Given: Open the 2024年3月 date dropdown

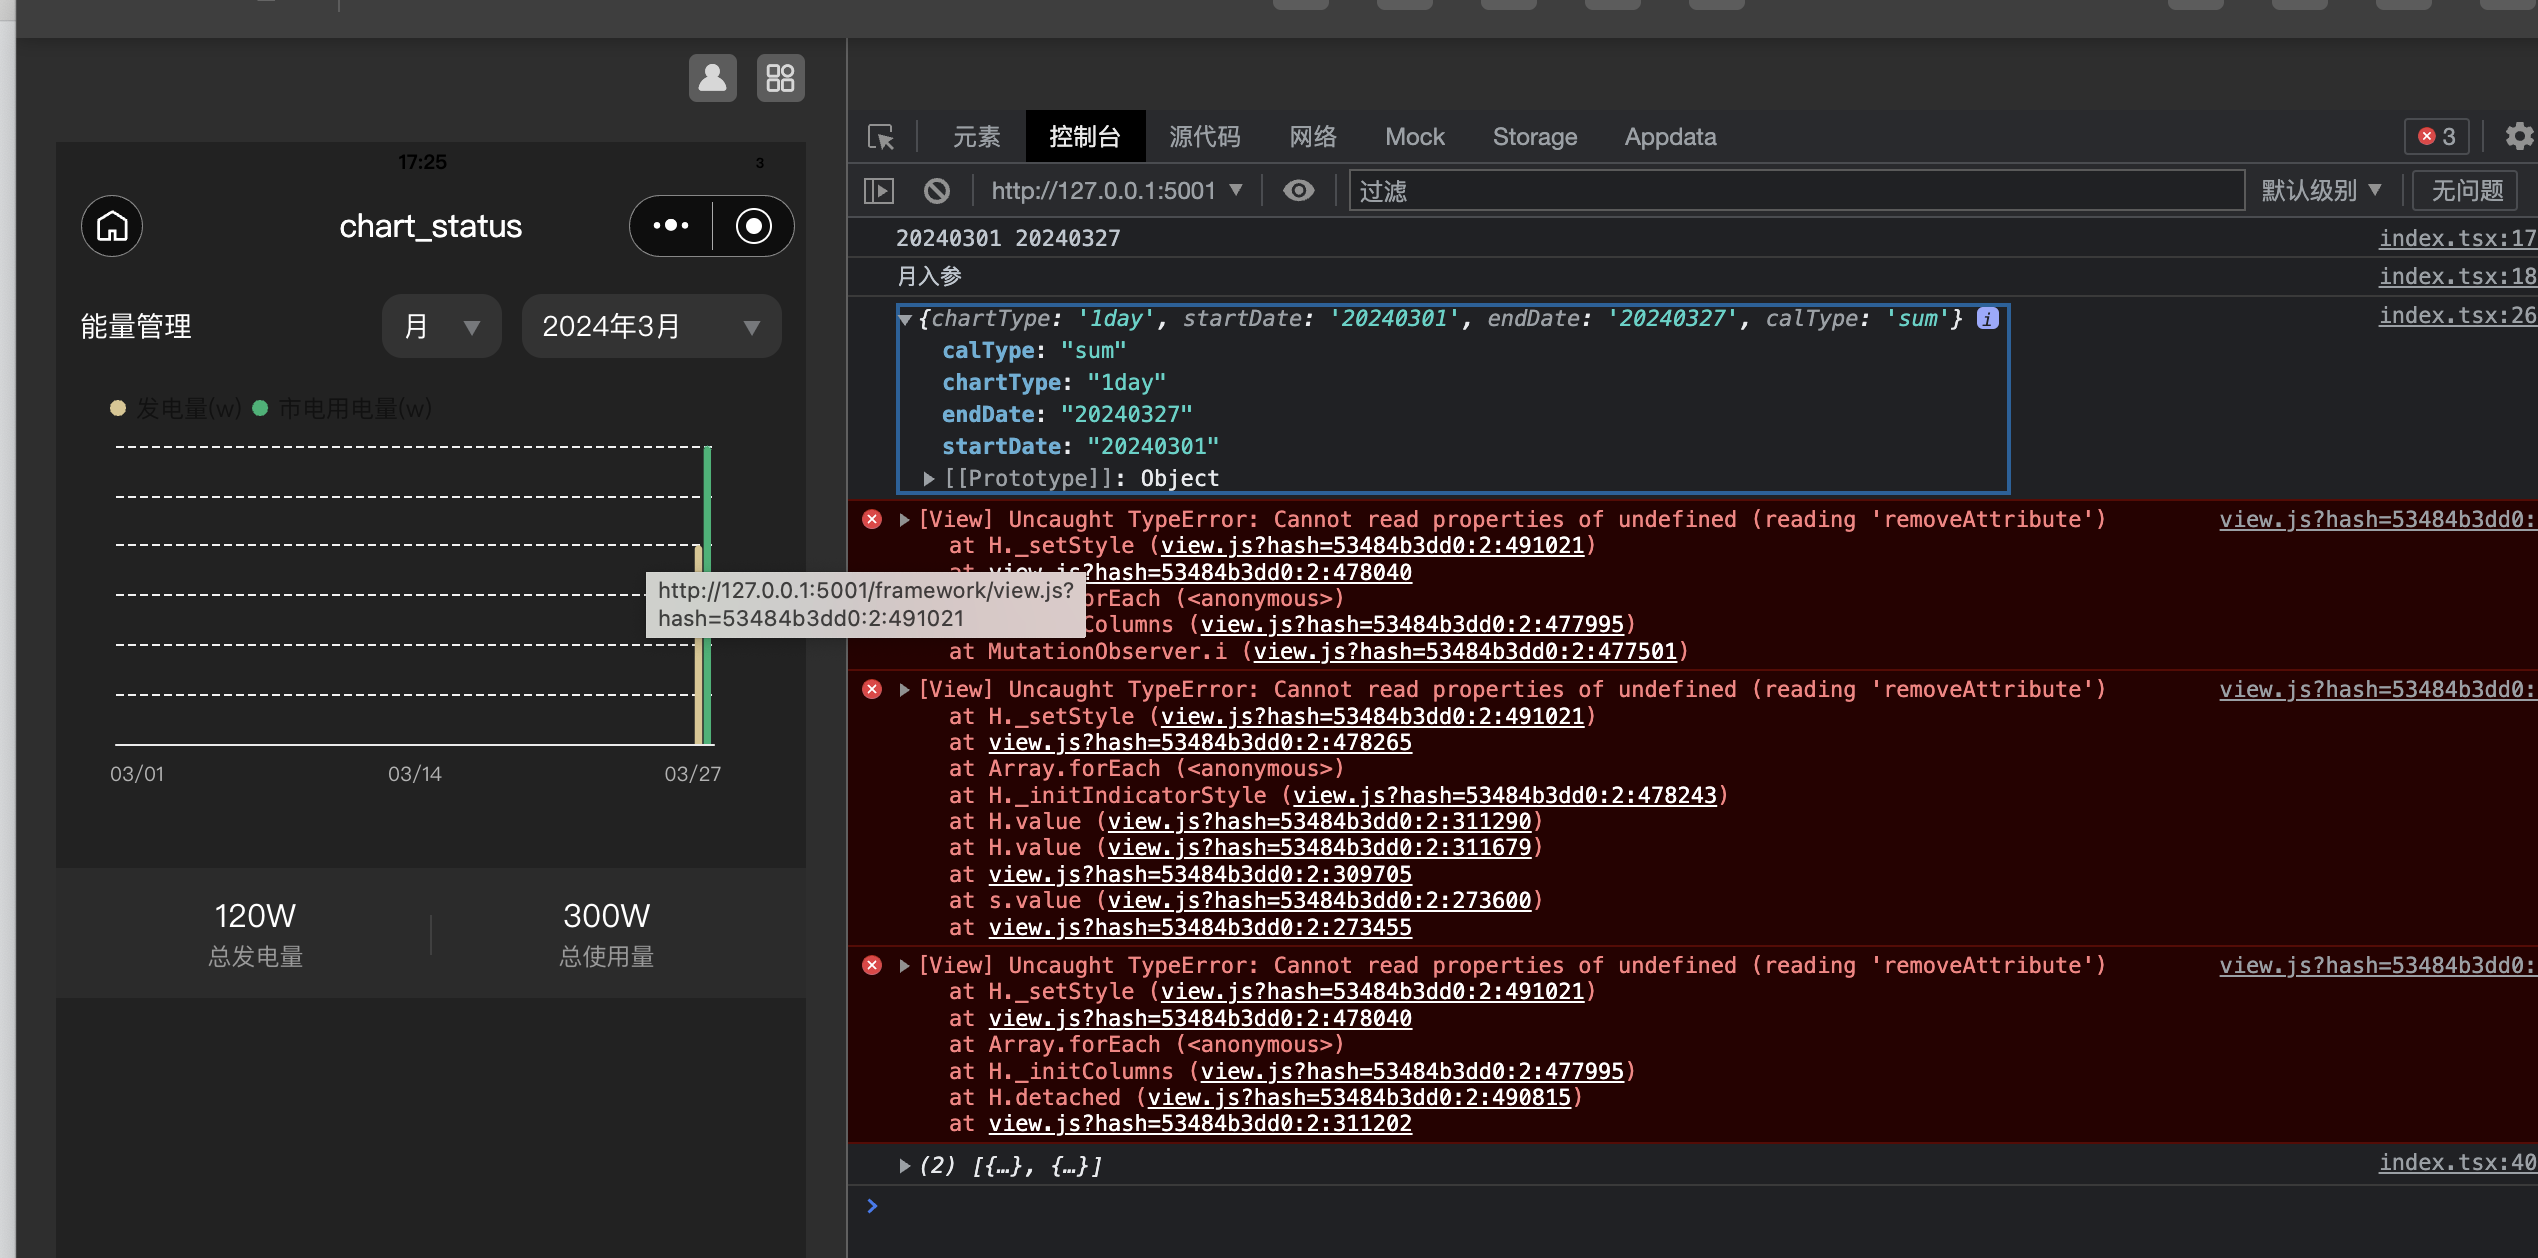Looking at the screenshot, I should [651, 326].
